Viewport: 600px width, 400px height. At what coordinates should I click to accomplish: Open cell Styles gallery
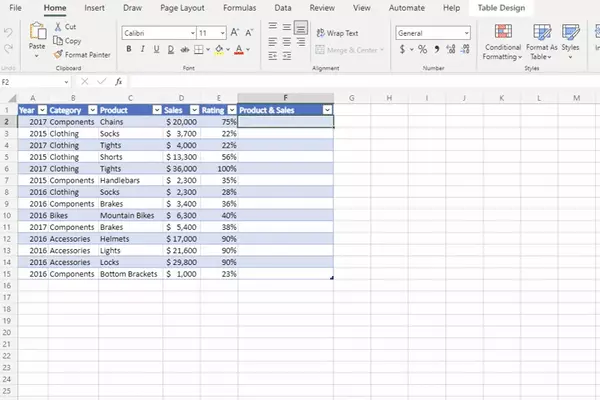click(x=570, y=42)
